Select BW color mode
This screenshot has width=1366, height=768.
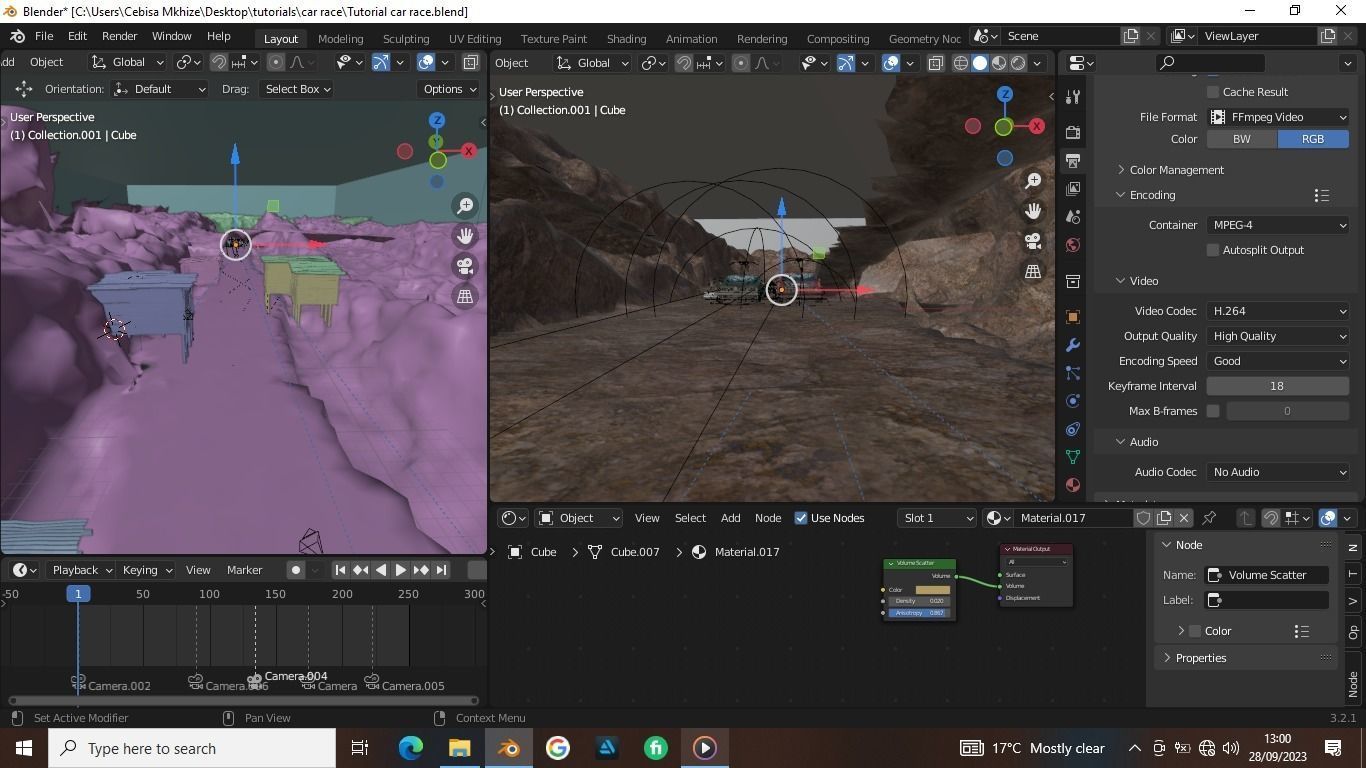(1241, 139)
